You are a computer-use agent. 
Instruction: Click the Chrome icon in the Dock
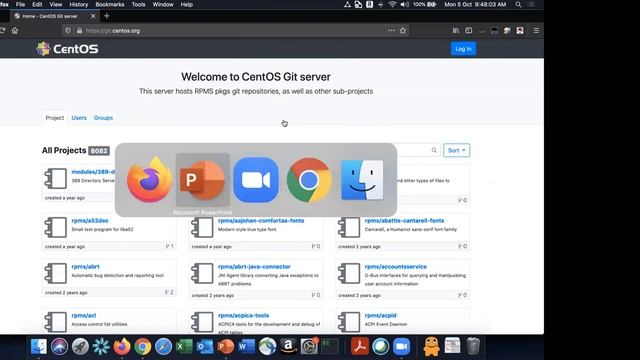(x=142, y=347)
